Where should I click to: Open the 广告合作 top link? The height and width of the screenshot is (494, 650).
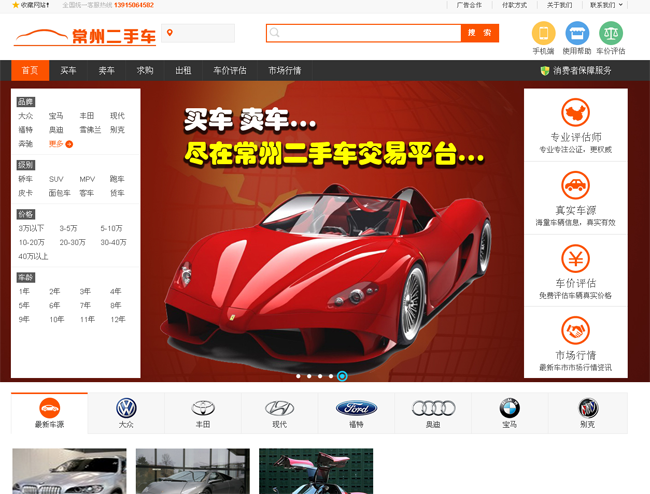[469, 5]
